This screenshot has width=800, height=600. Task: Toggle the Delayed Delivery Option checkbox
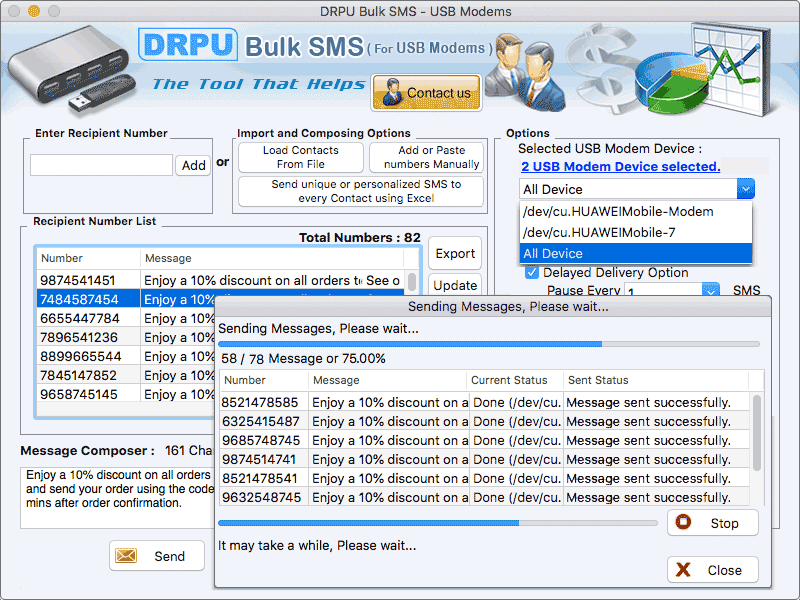pos(532,272)
